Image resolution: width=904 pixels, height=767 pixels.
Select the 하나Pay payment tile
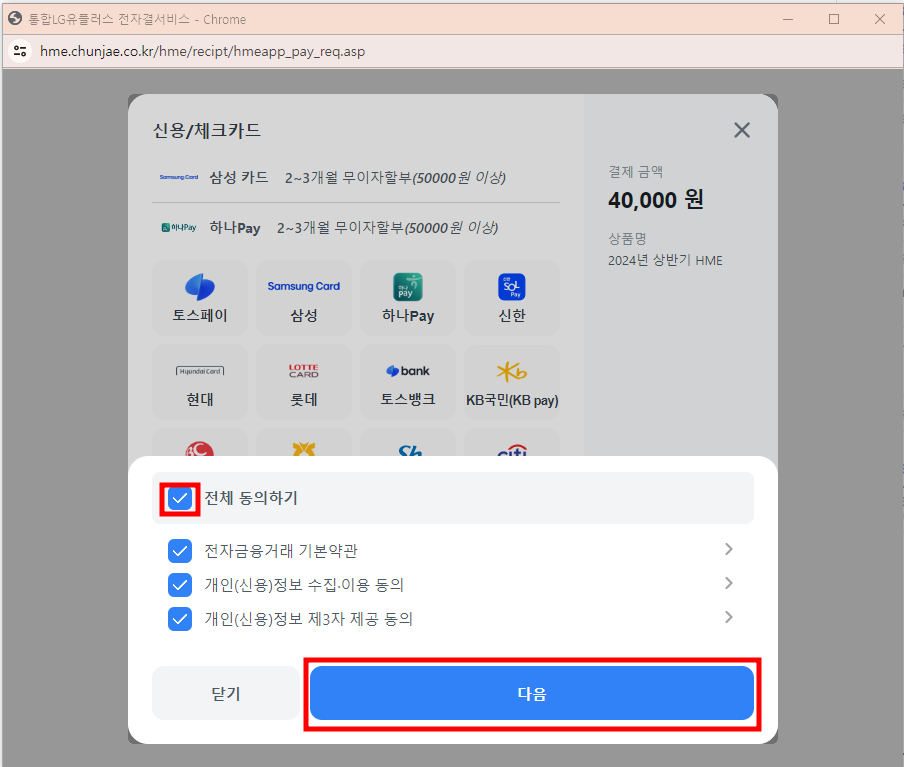coord(408,298)
